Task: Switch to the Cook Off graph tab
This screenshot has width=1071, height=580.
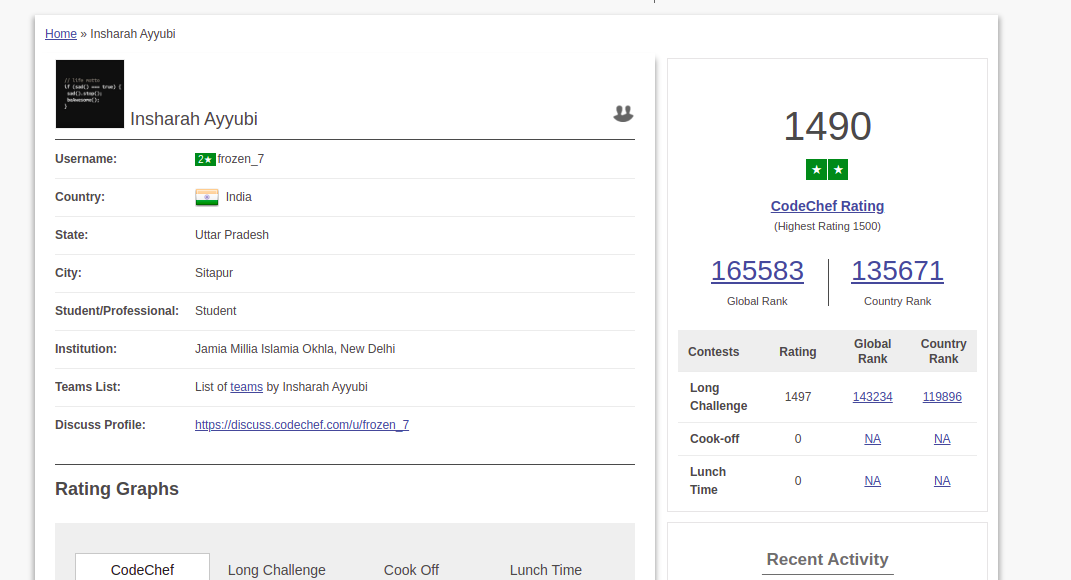Action: click(x=411, y=570)
